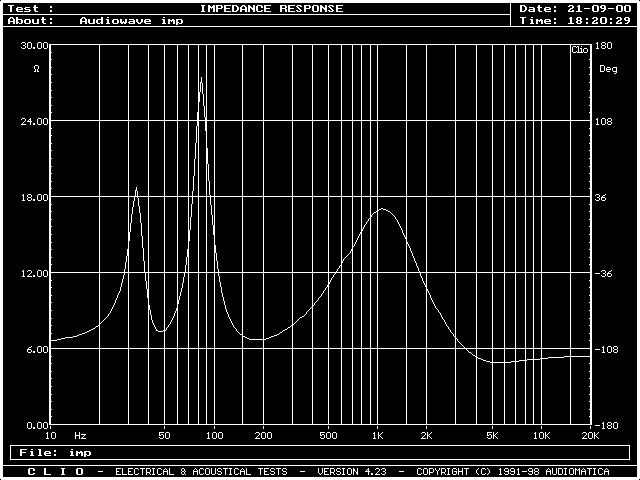Click the 2K frequency axis label
Viewport: 640px width, 480px height.
point(427,436)
